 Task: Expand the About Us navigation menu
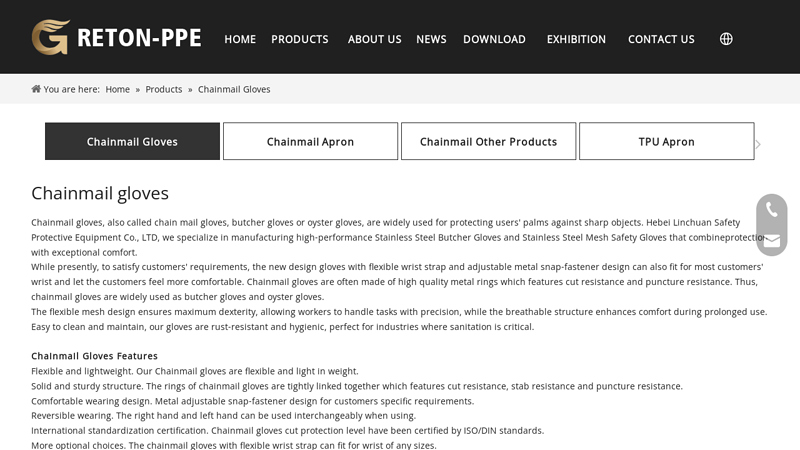tap(374, 39)
